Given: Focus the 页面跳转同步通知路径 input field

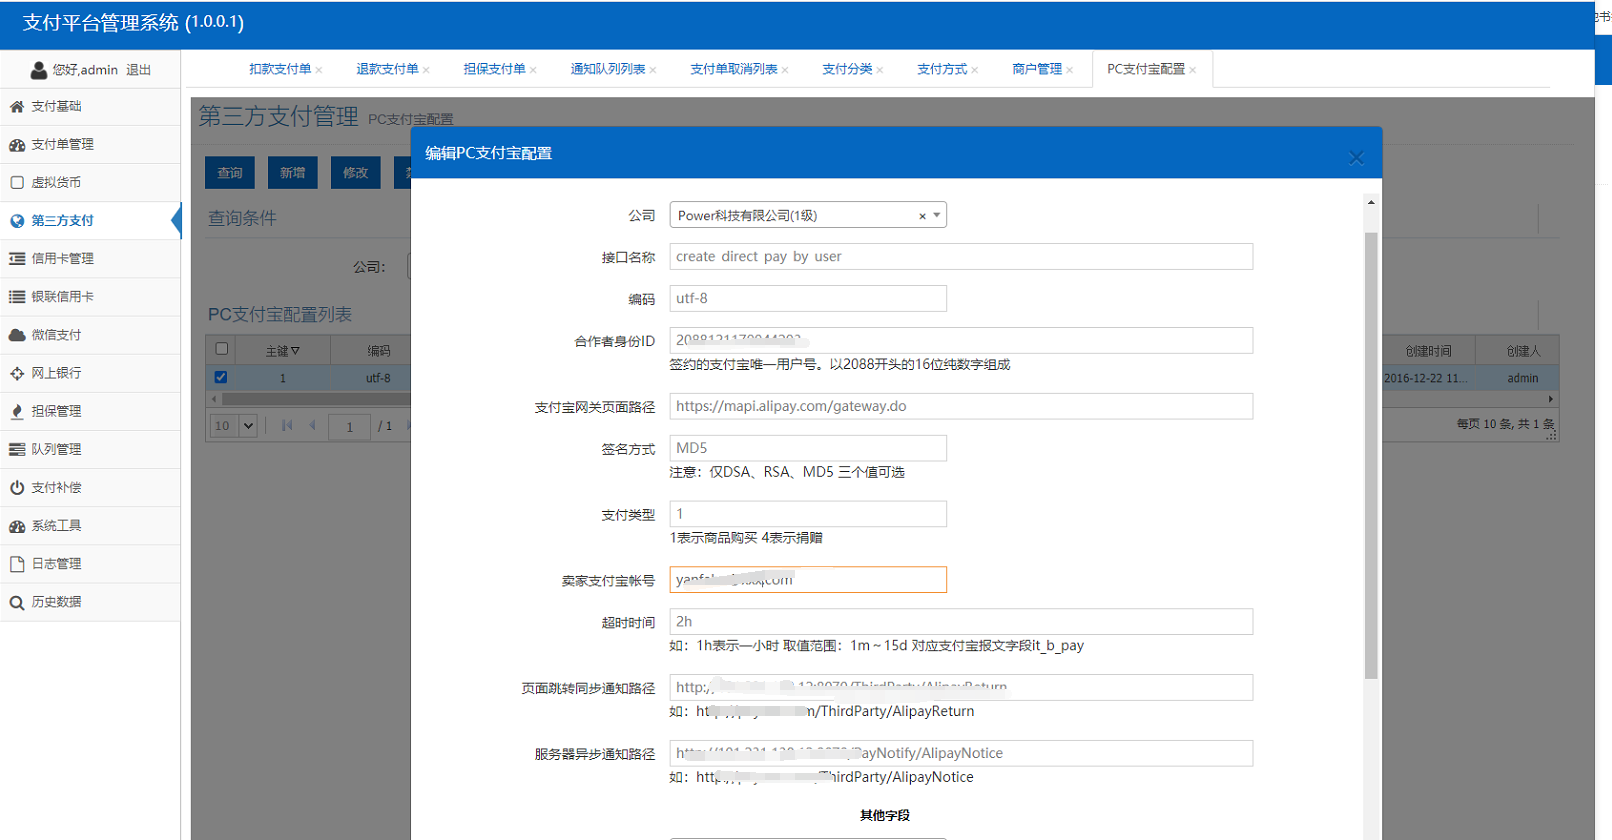Looking at the screenshot, I should (x=961, y=687).
